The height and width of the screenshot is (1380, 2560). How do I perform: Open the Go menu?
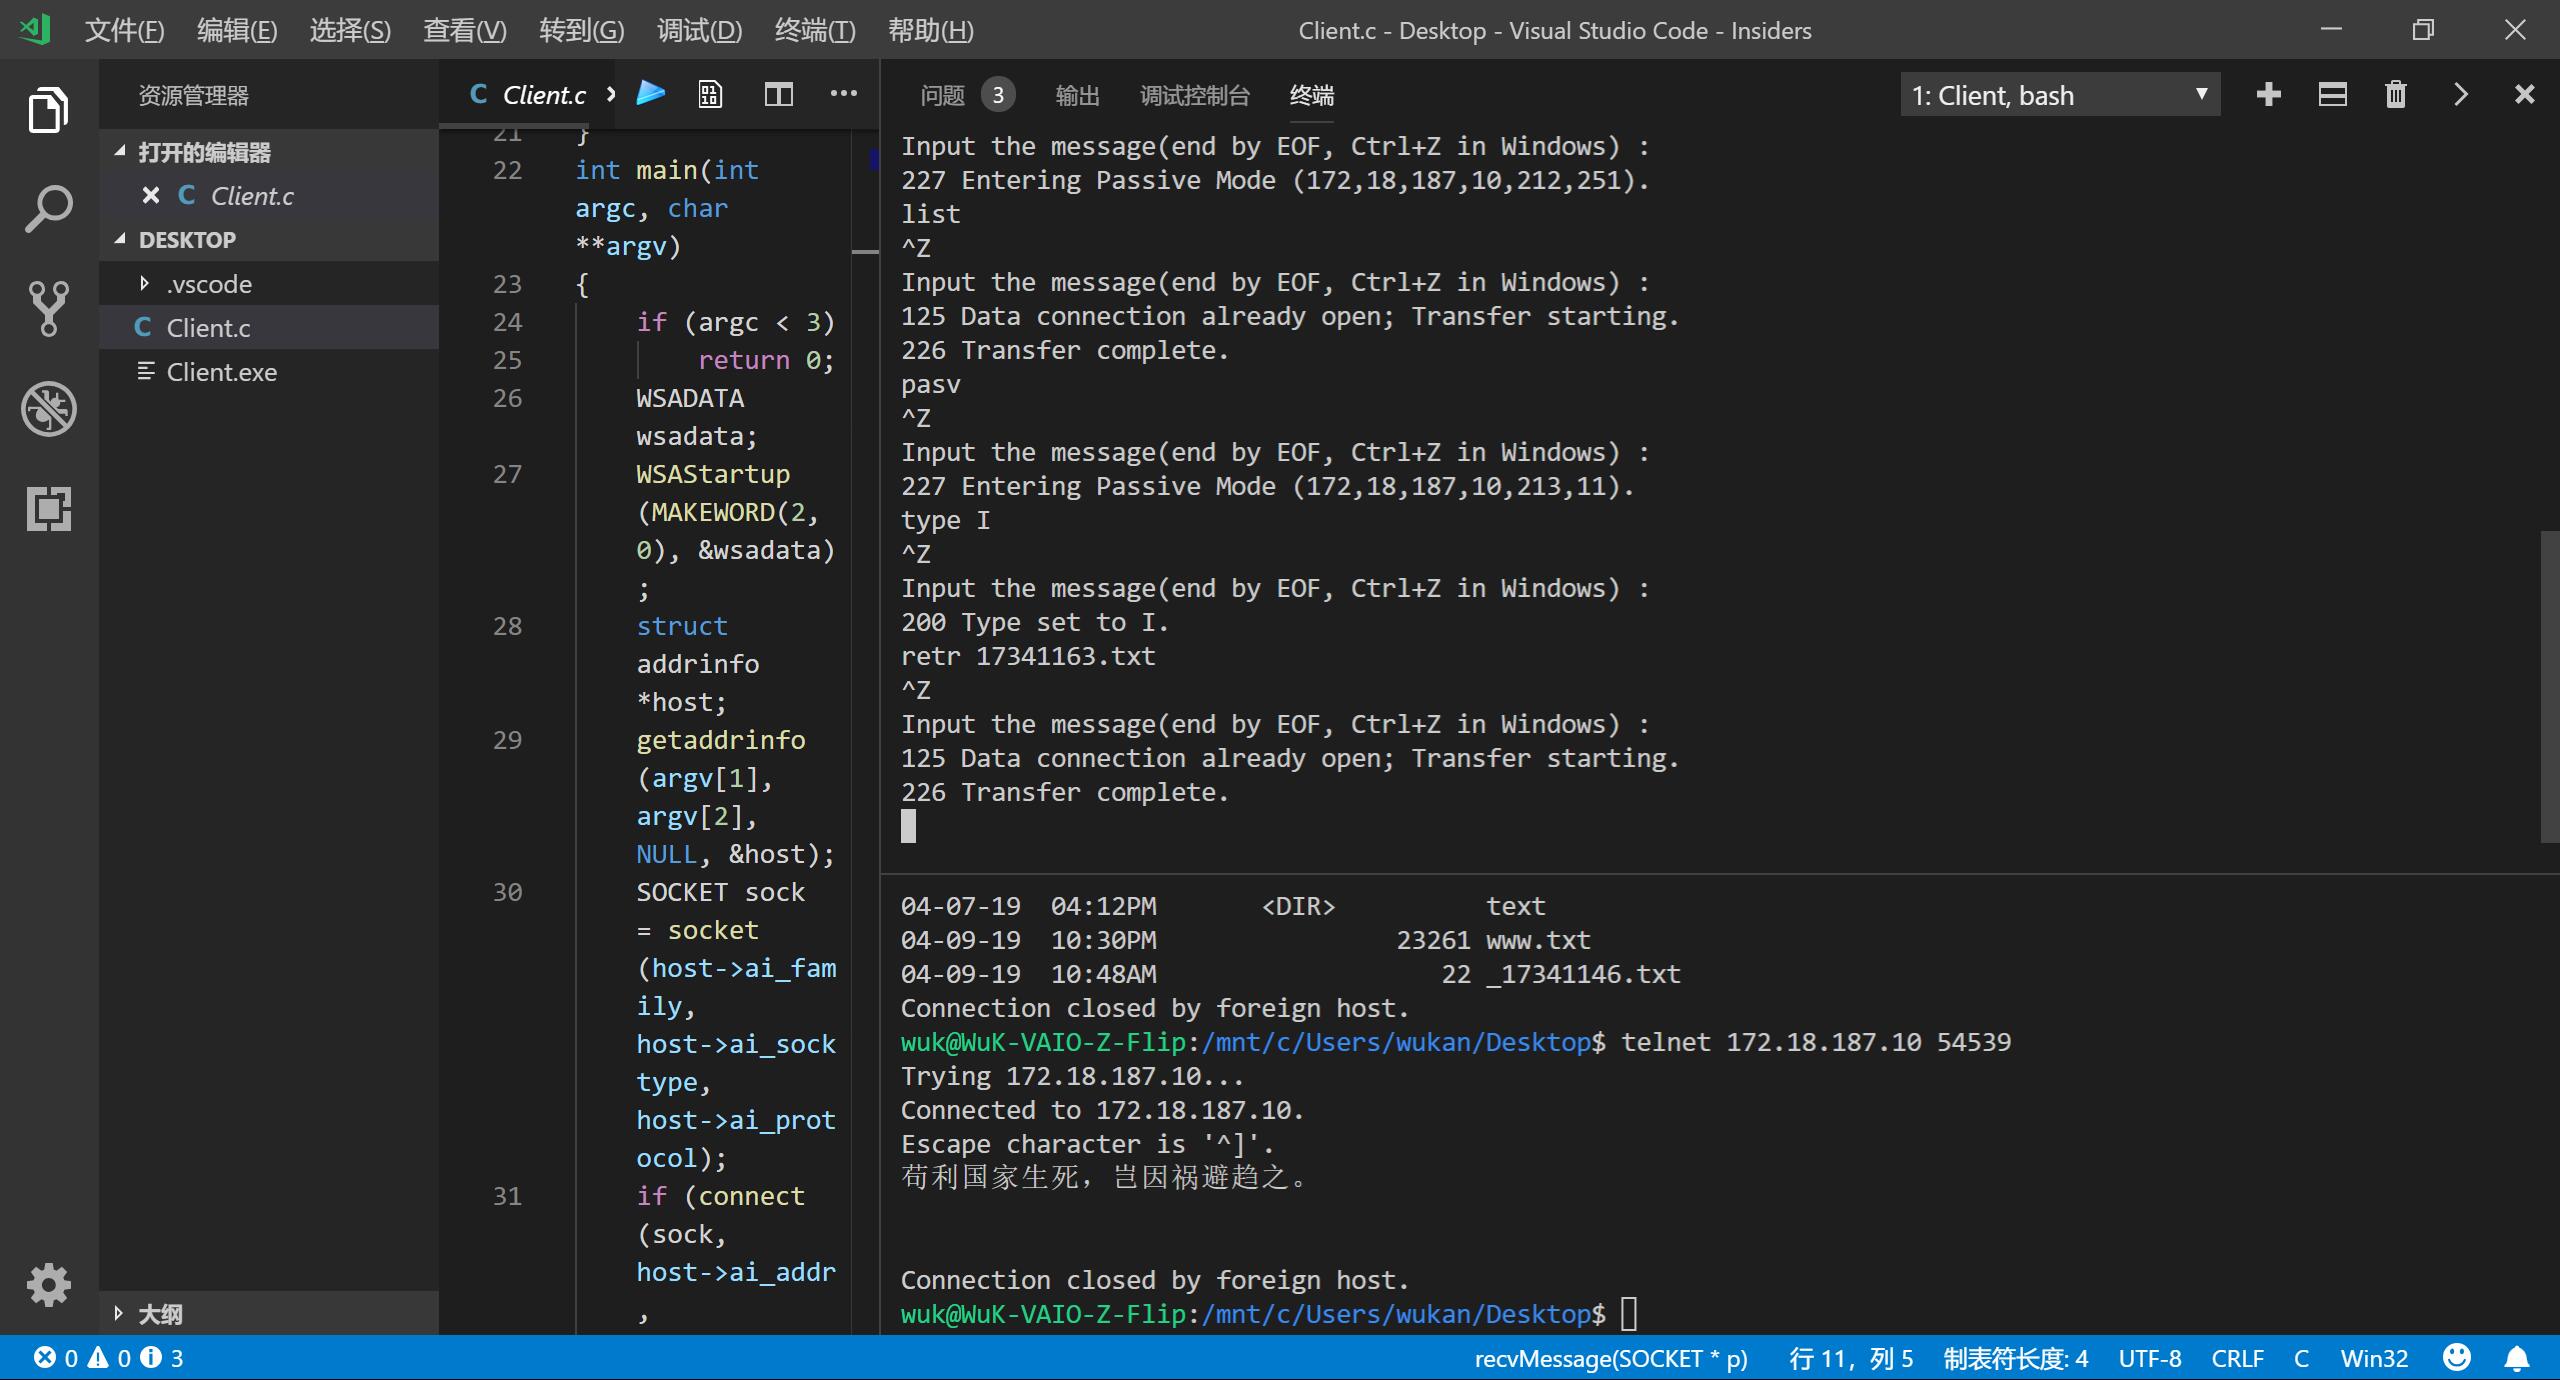coord(581,30)
